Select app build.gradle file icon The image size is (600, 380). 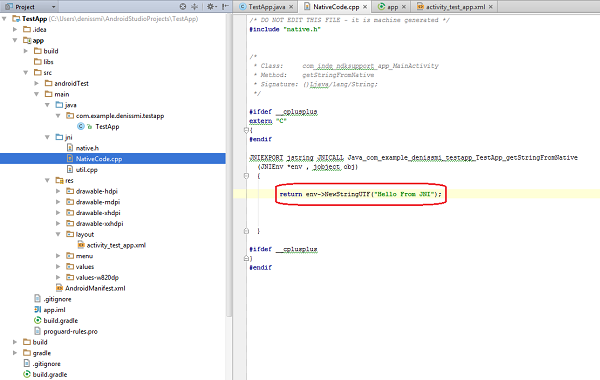pyautogui.click(x=38, y=320)
